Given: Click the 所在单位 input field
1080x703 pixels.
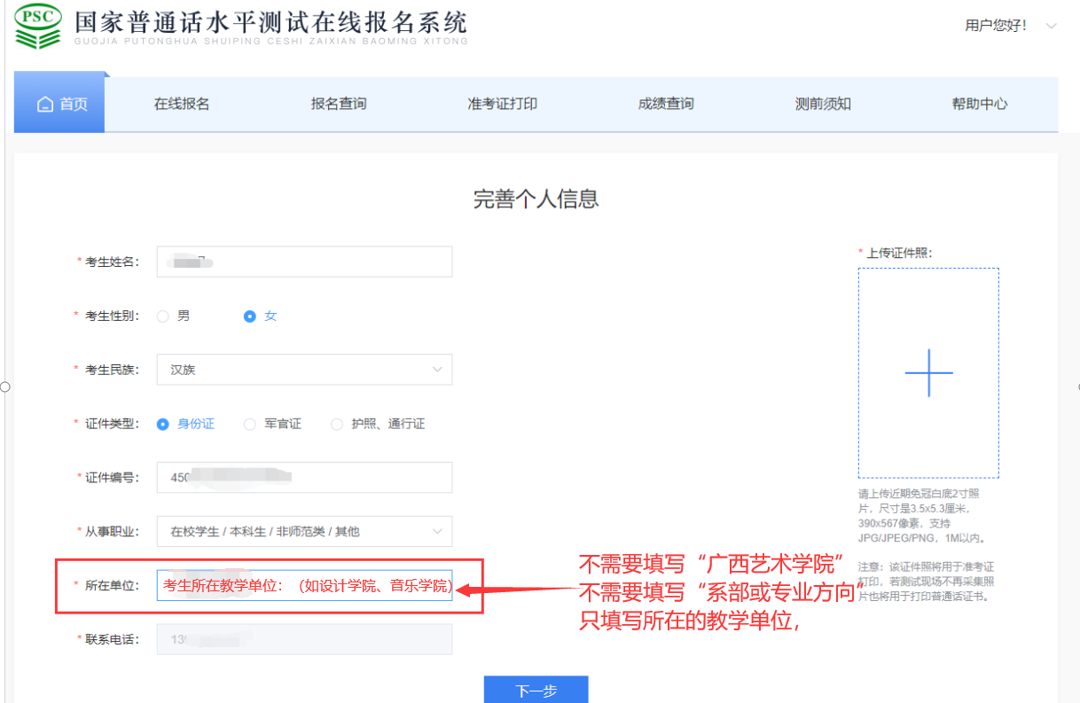Looking at the screenshot, I should [304, 586].
